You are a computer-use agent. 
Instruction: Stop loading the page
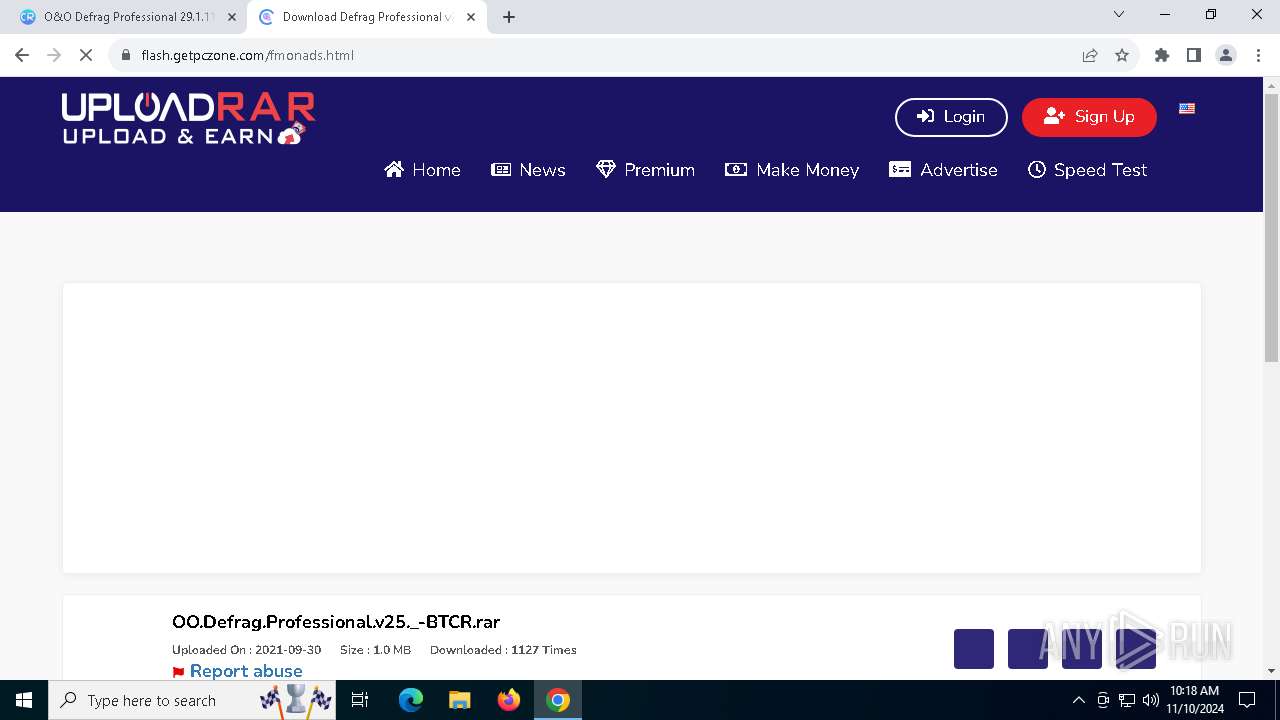86,55
